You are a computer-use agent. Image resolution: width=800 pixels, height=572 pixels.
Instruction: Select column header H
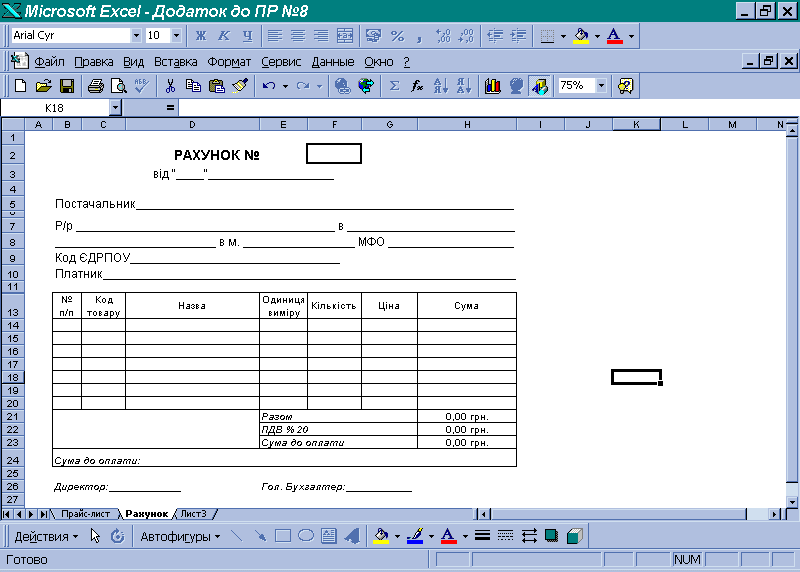click(x=467, y=125)
